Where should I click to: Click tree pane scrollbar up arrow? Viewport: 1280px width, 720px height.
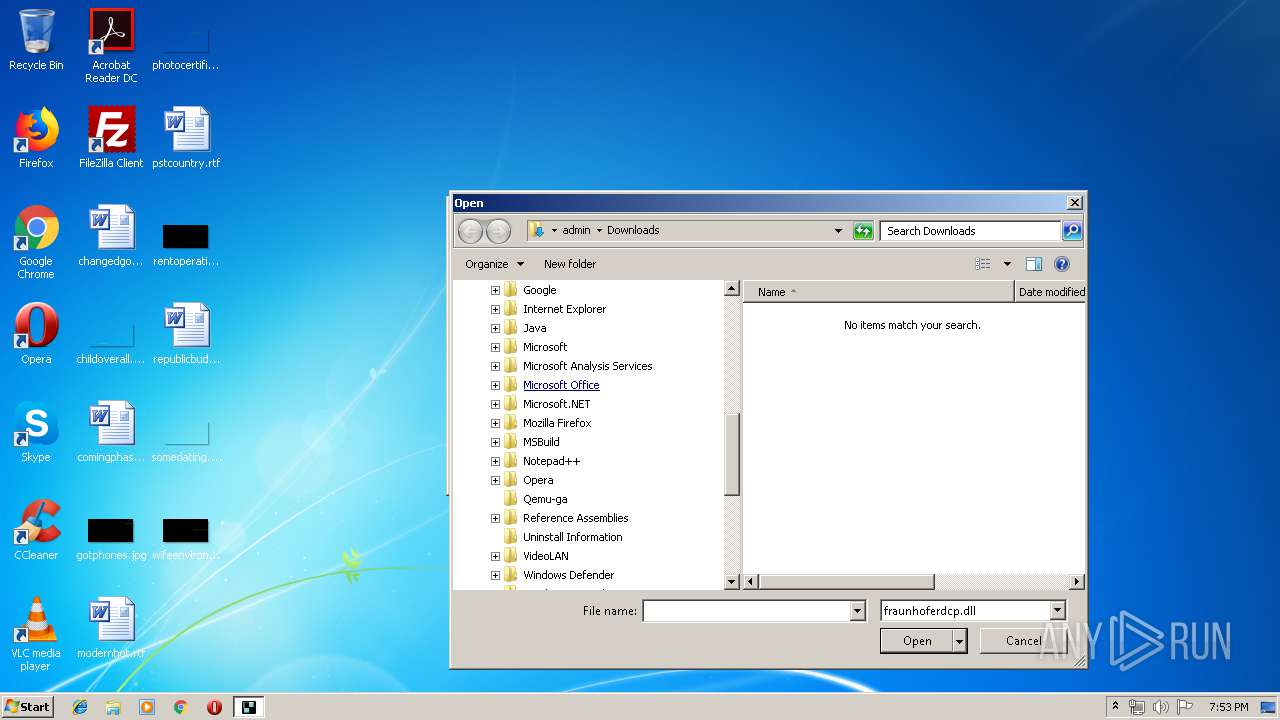[x=731, y=289]
